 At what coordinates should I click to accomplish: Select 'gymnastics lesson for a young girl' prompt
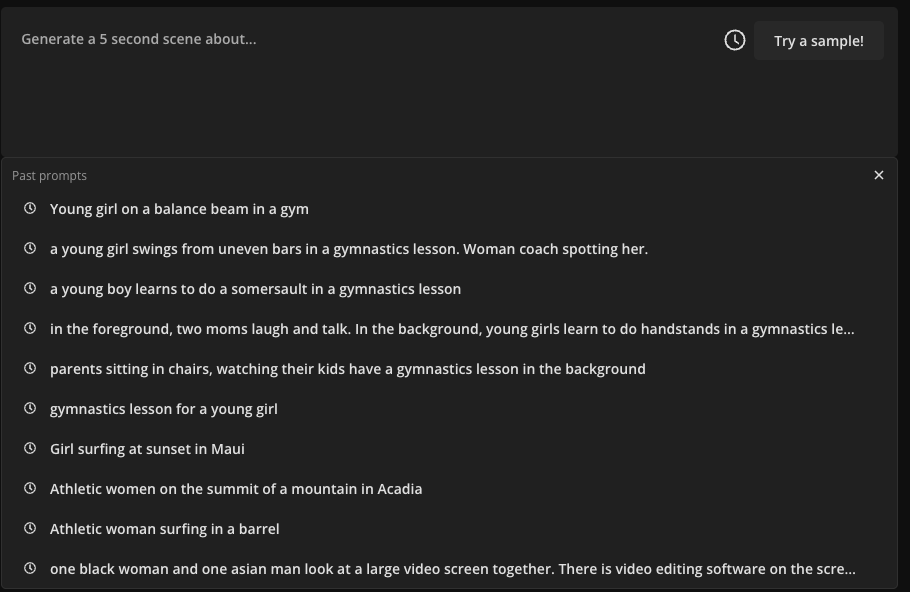(164, 409)
